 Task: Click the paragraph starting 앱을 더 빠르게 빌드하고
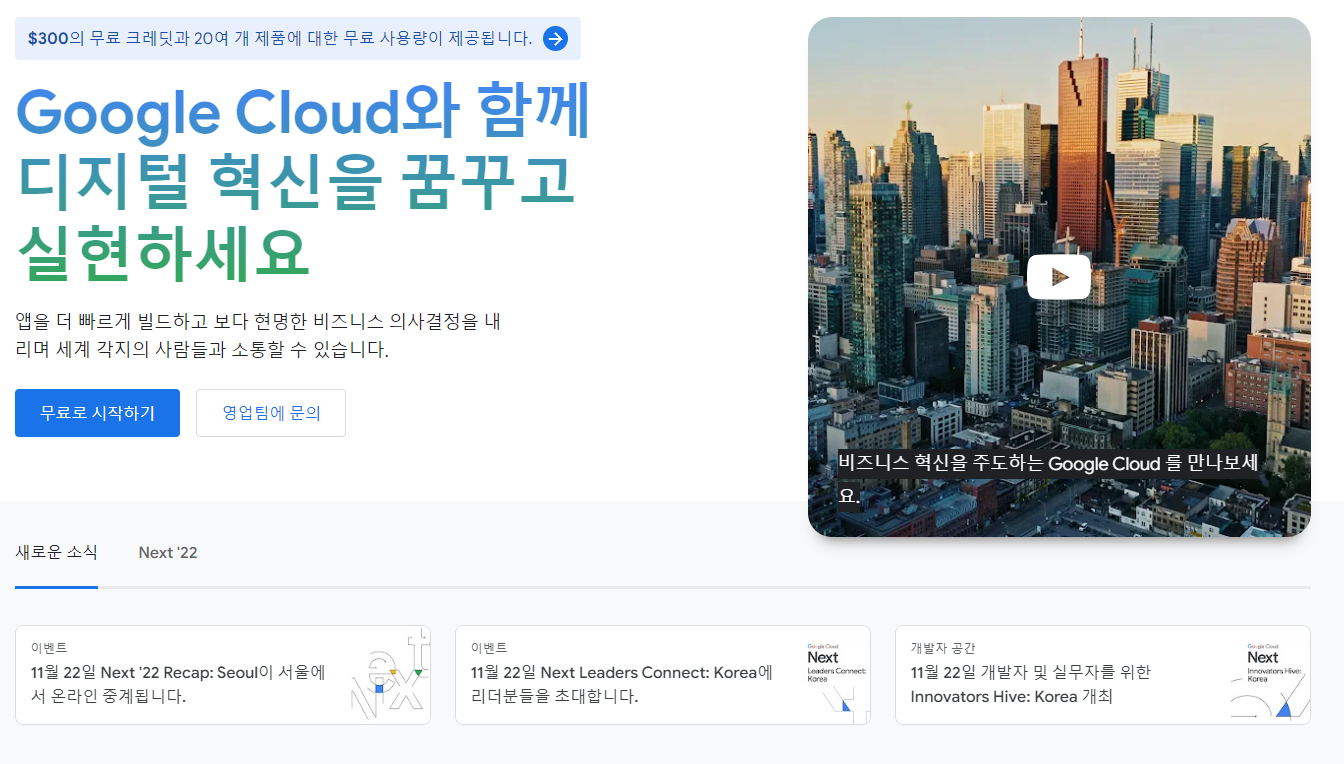coord(258,336)
